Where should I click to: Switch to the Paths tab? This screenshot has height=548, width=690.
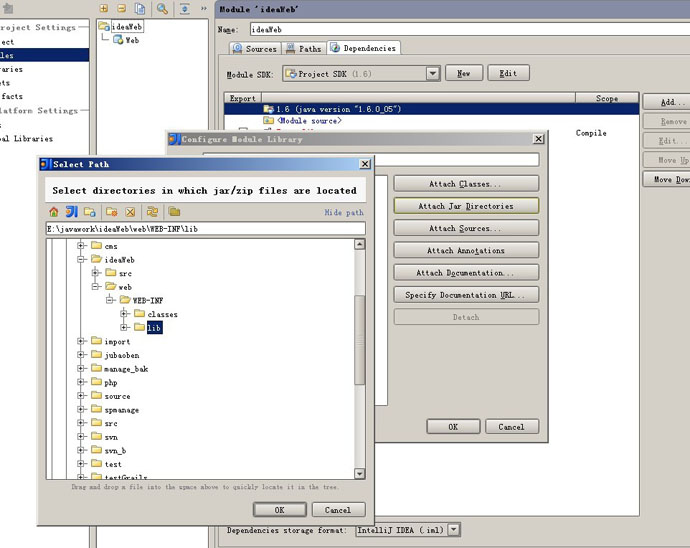(x=305, y=48)
